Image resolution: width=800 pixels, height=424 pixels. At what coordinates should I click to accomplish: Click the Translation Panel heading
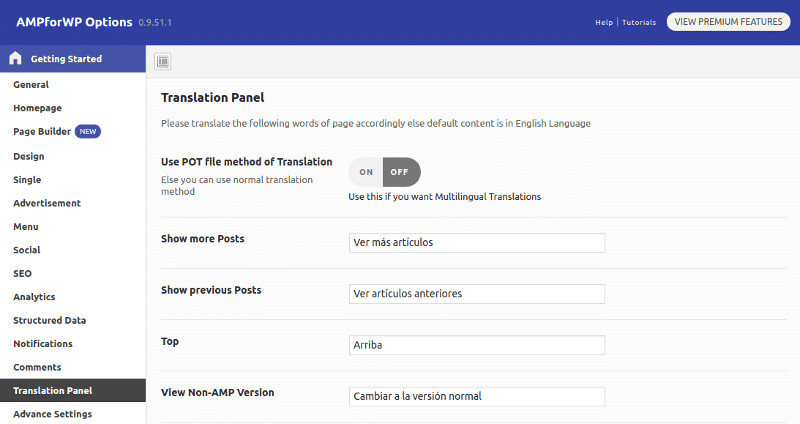click(213, 97)
